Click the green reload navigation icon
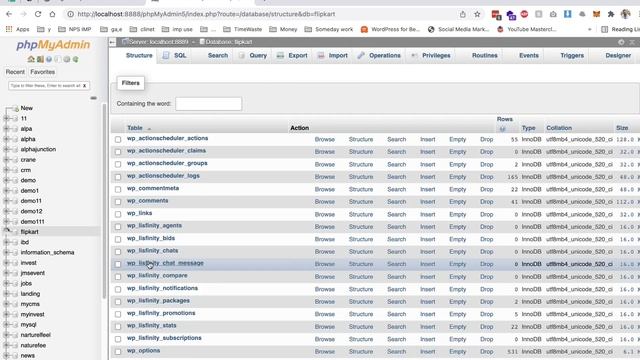 (x=76, y=59)
